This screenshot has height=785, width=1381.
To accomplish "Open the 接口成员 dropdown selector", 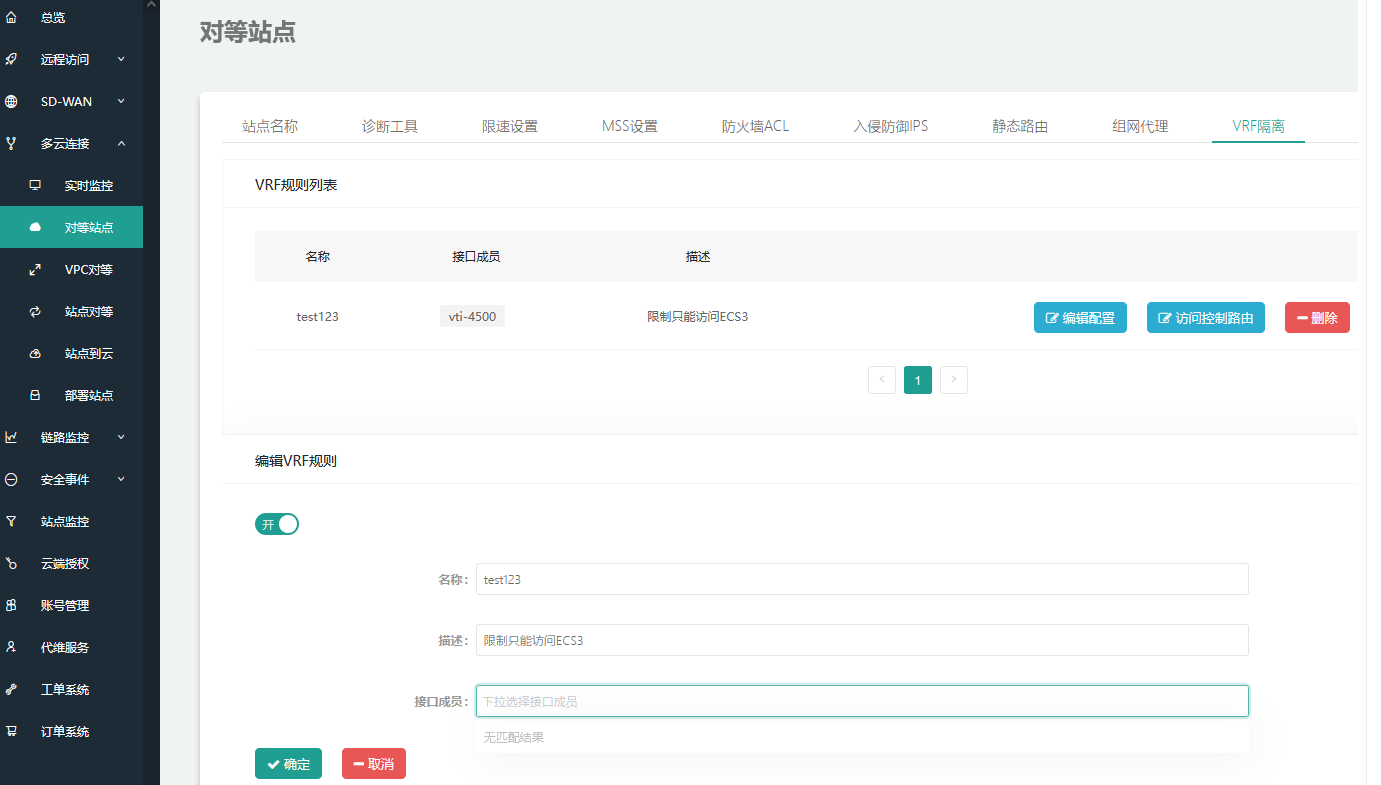I will point(862,701).
